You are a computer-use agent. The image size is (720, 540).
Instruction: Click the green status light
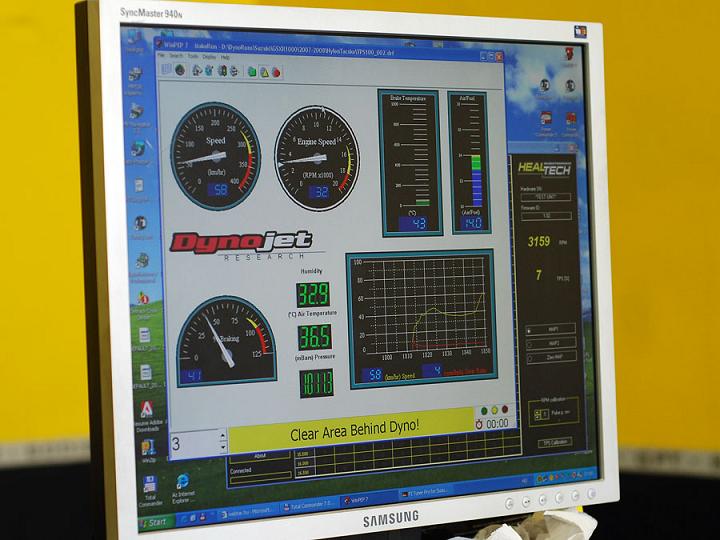pos(484,411)
